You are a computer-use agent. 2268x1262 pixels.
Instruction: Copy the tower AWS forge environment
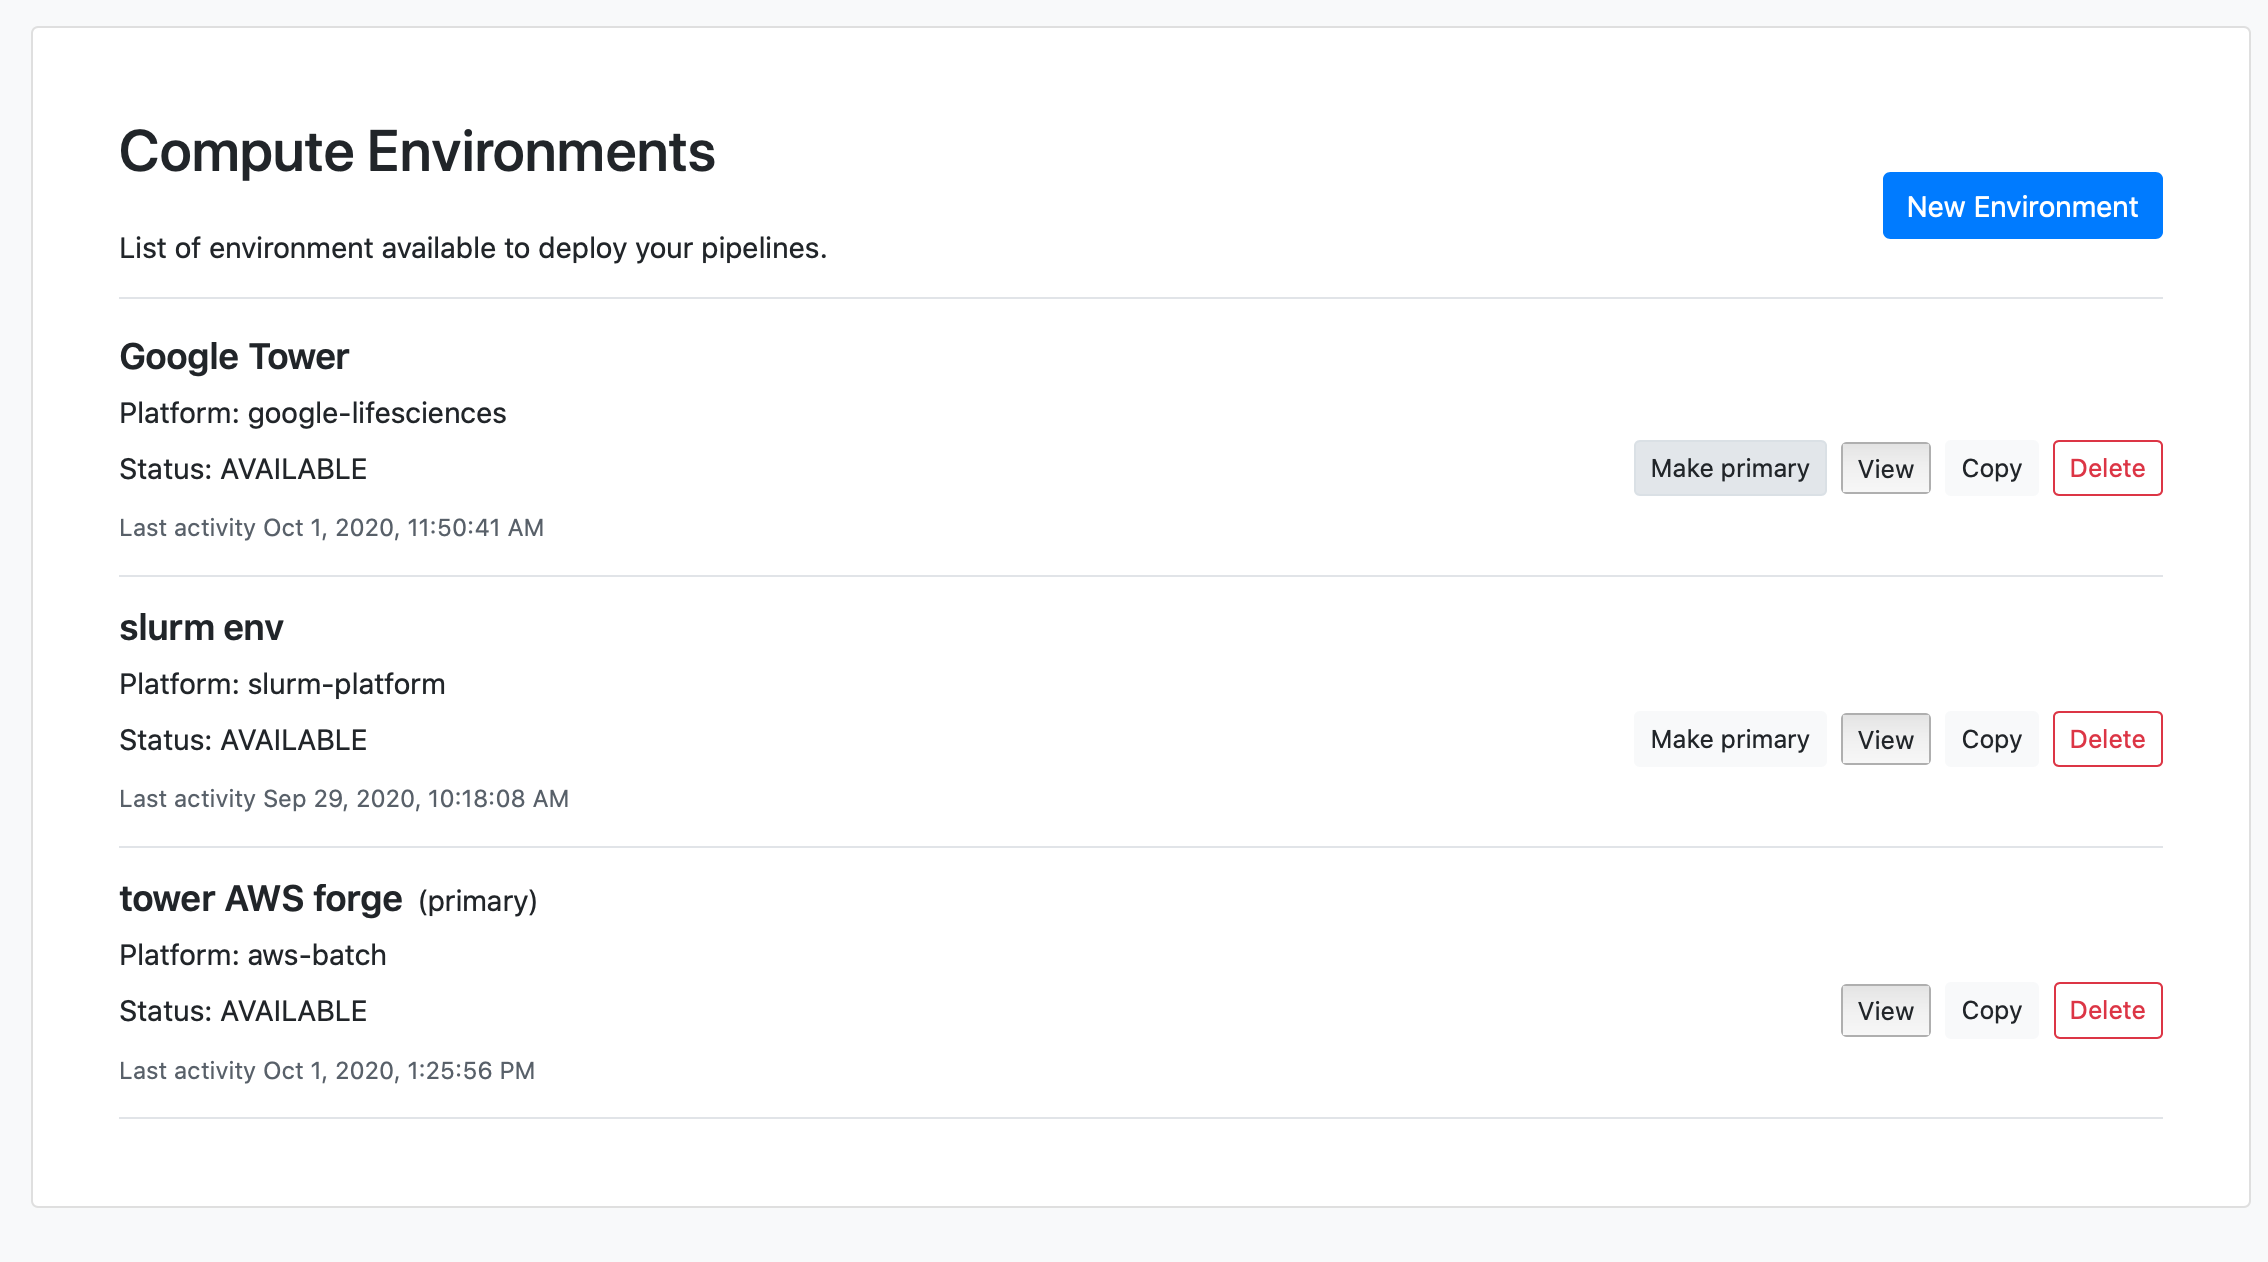(x=1992, y=1010)
